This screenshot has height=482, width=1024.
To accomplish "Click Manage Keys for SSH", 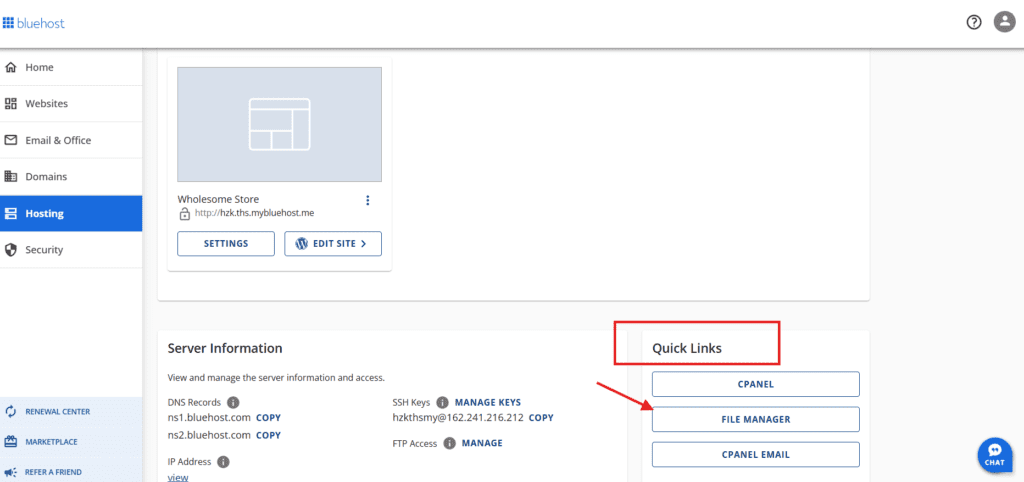I will click(x=488, y=402).
